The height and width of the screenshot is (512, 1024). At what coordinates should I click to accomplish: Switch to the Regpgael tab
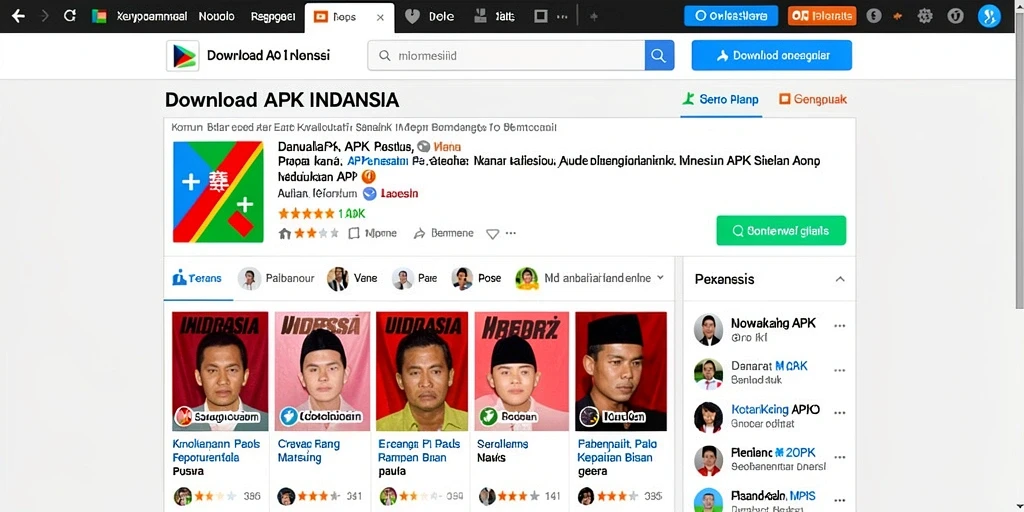(273, 16)
